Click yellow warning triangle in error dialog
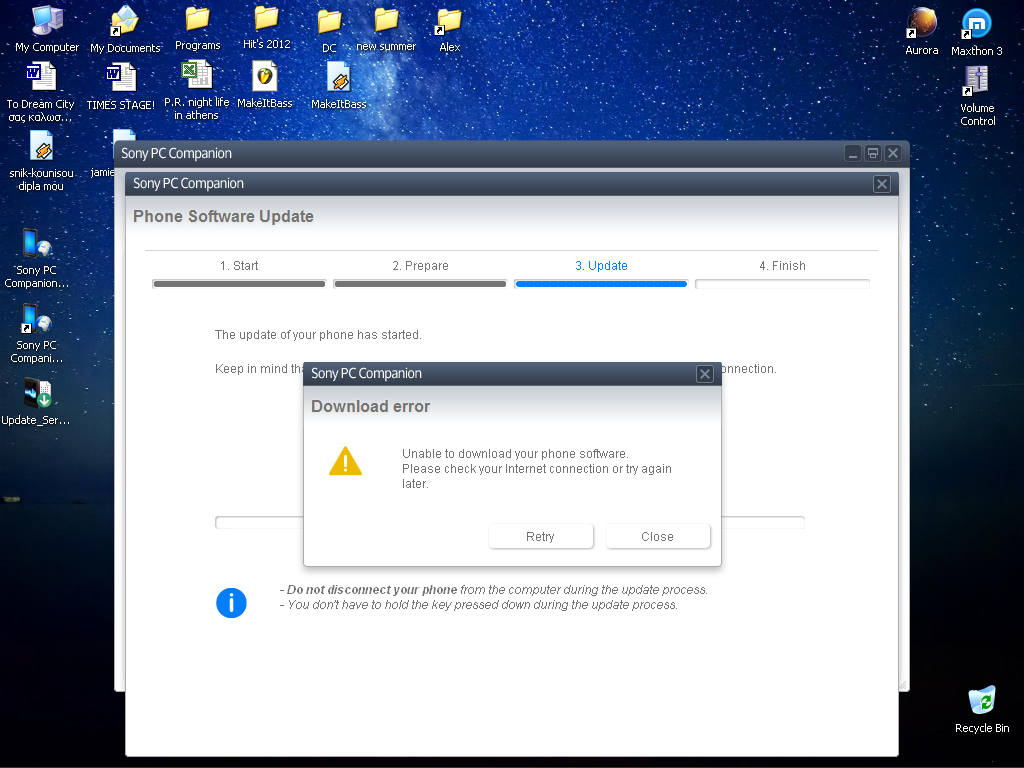This screenshot has height=768, width=1024. [x=345, y=461]
